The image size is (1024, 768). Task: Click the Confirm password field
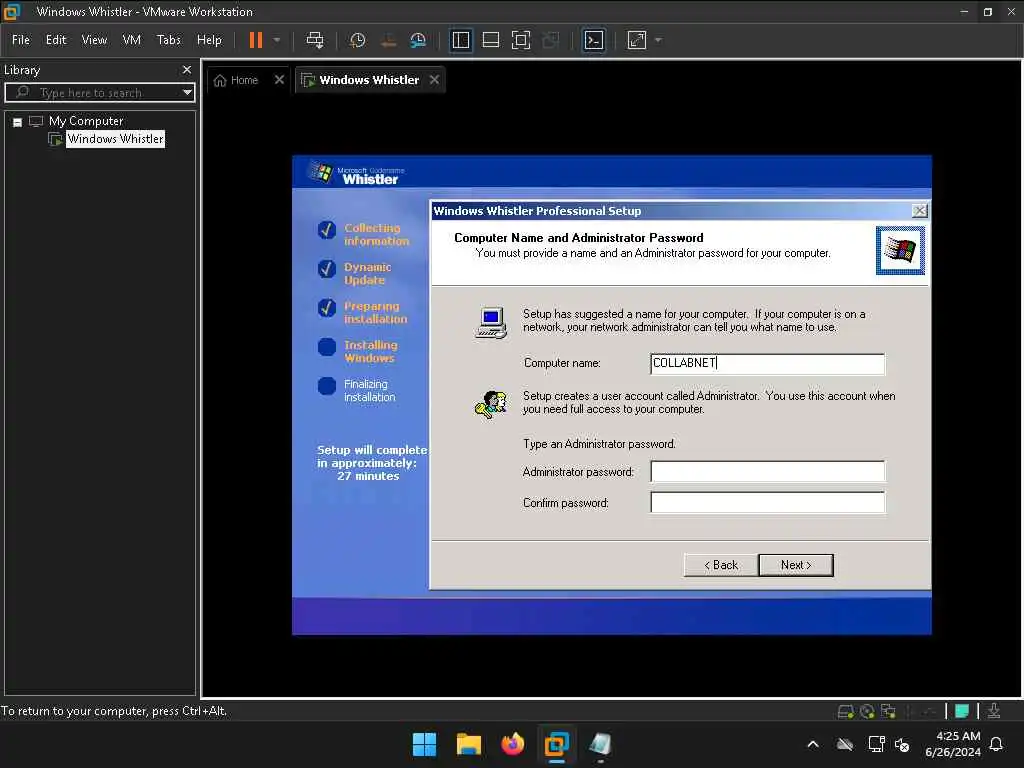(x=767, y=502)
